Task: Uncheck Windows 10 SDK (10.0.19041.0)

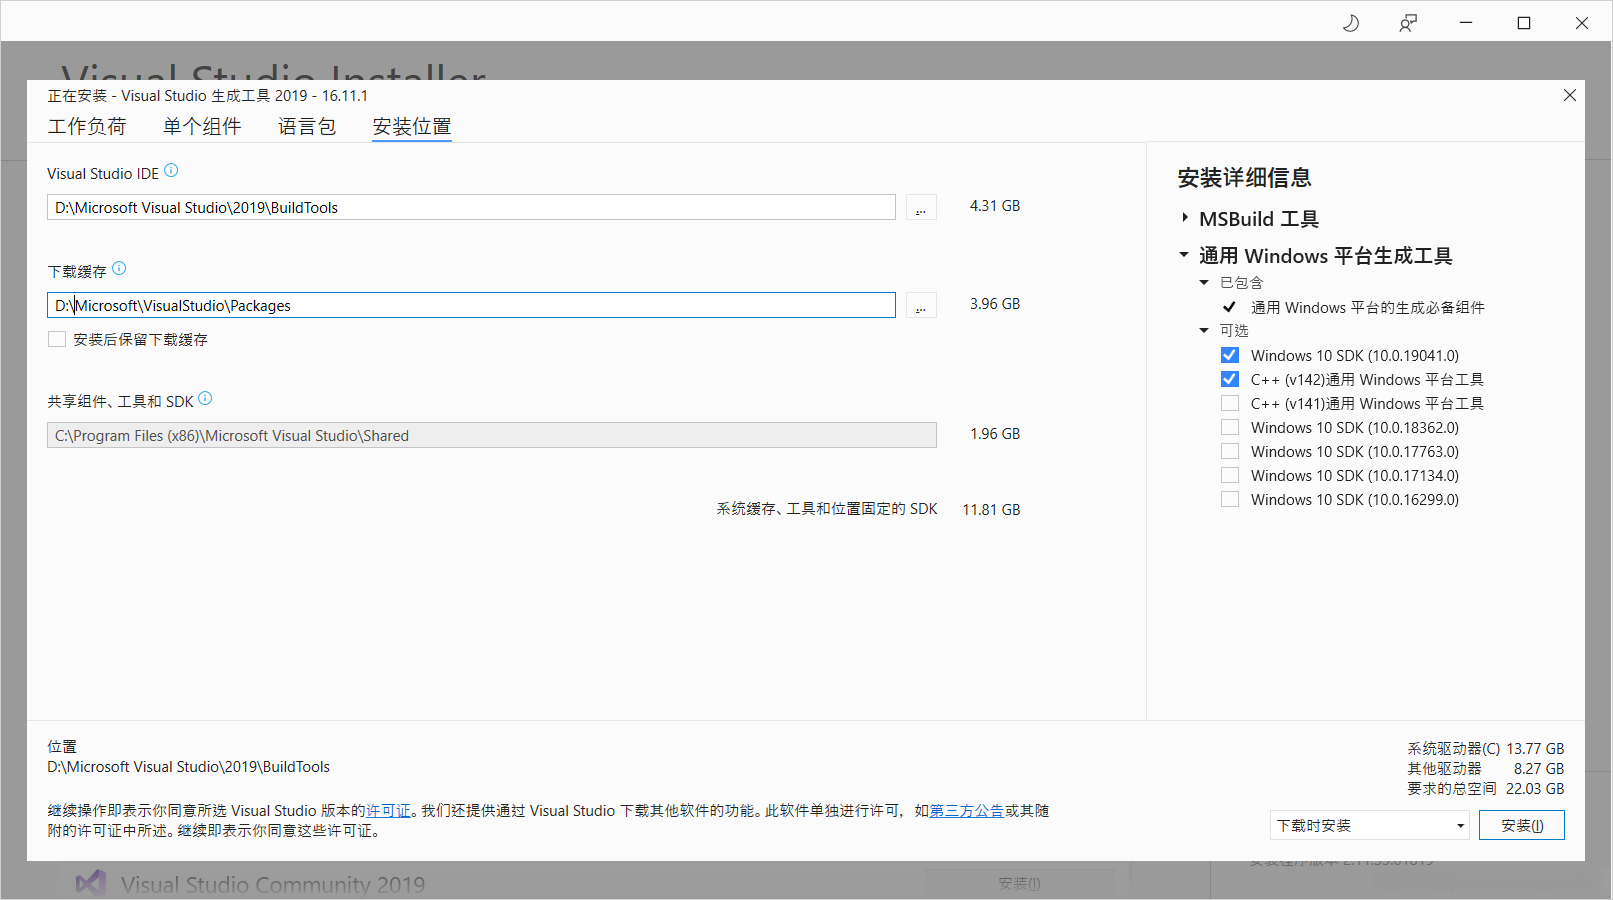Action: tap(1230, 355)
